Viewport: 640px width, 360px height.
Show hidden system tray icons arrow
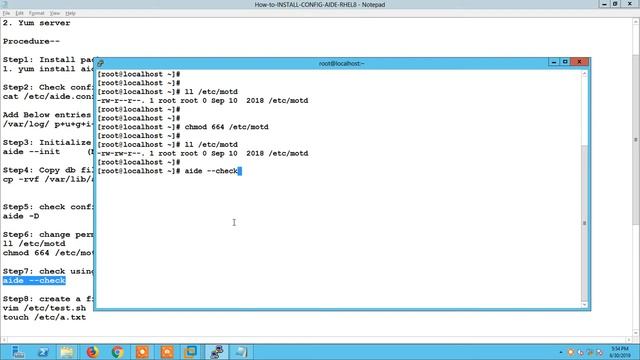[x=561, y=352]
